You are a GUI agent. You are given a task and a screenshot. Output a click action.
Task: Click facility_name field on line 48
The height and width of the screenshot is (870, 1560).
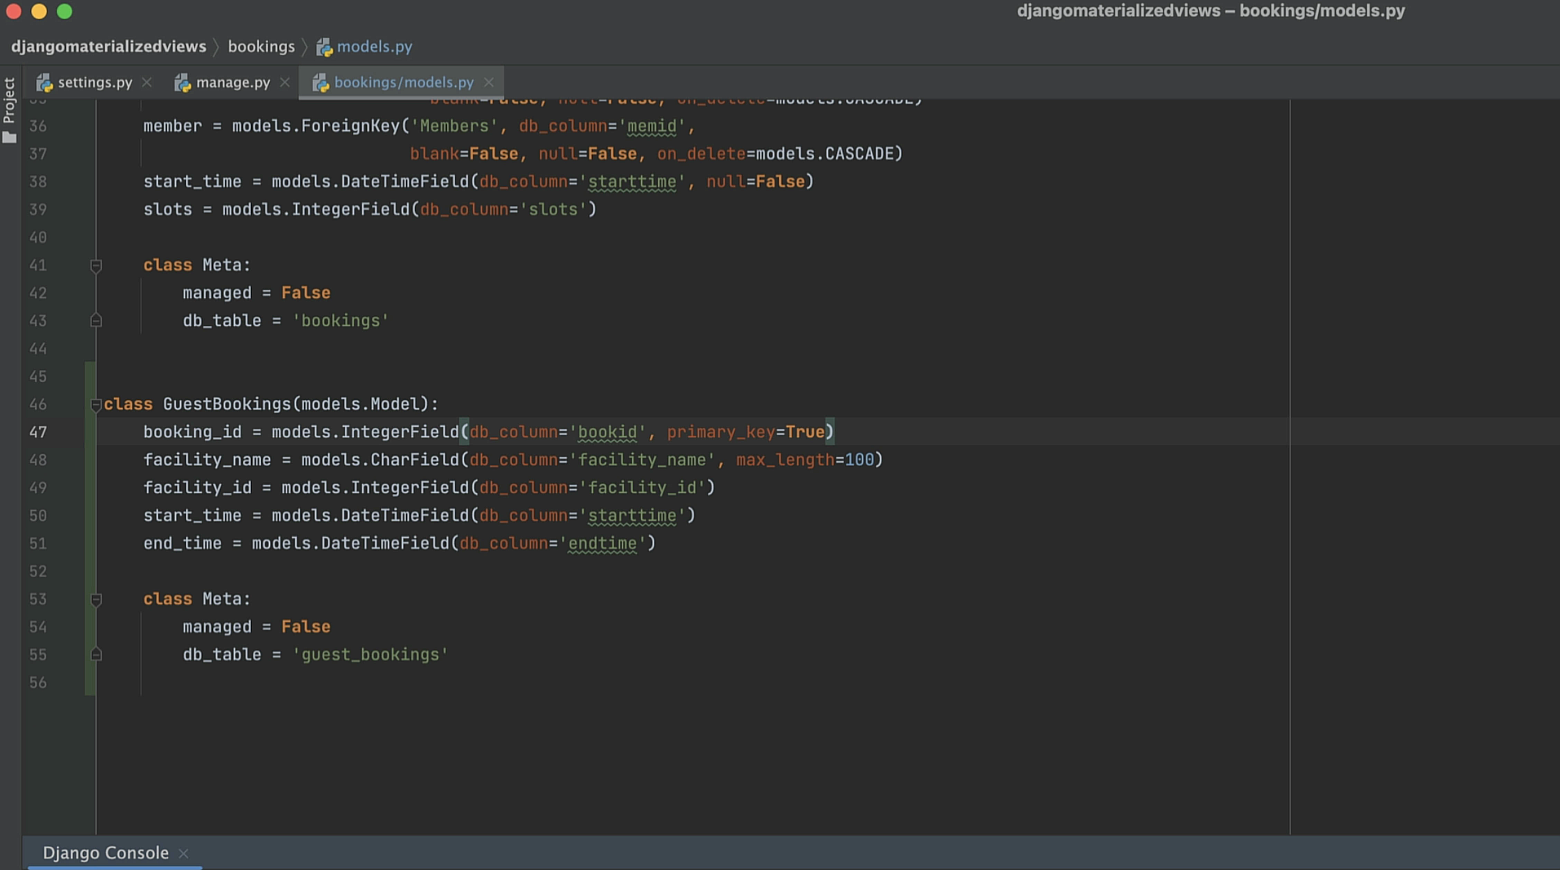(x=207, y=460)
